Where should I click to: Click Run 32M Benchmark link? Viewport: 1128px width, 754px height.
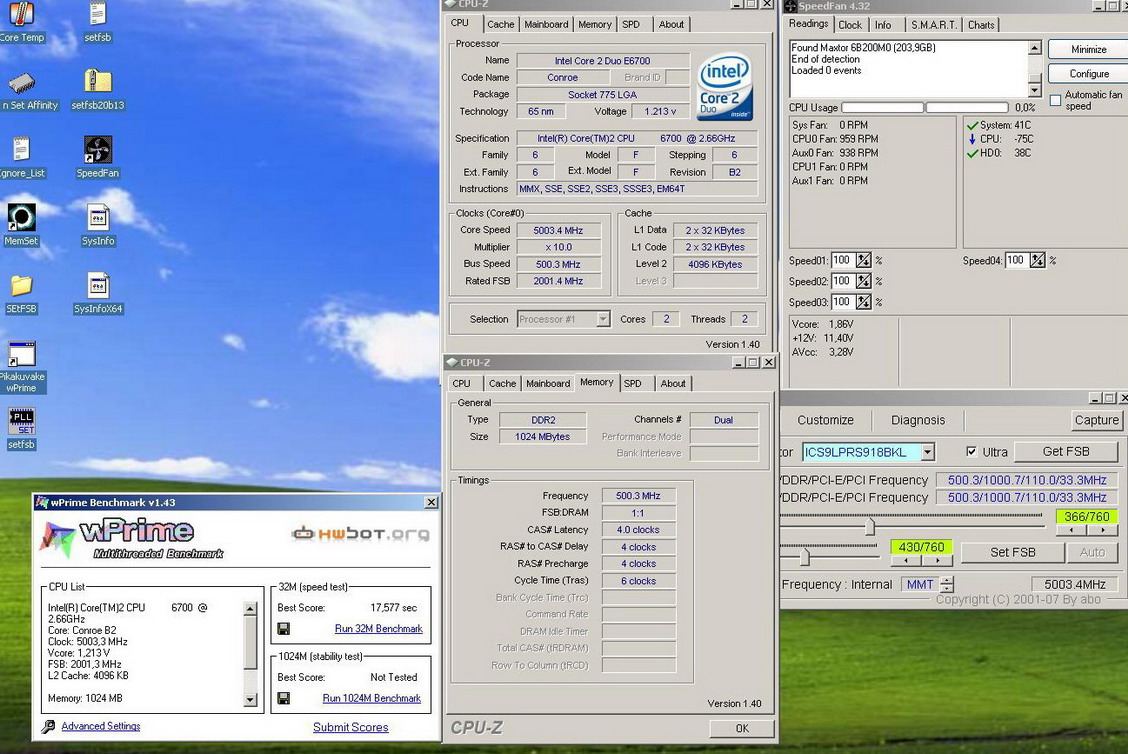click(x=378, y=629)
